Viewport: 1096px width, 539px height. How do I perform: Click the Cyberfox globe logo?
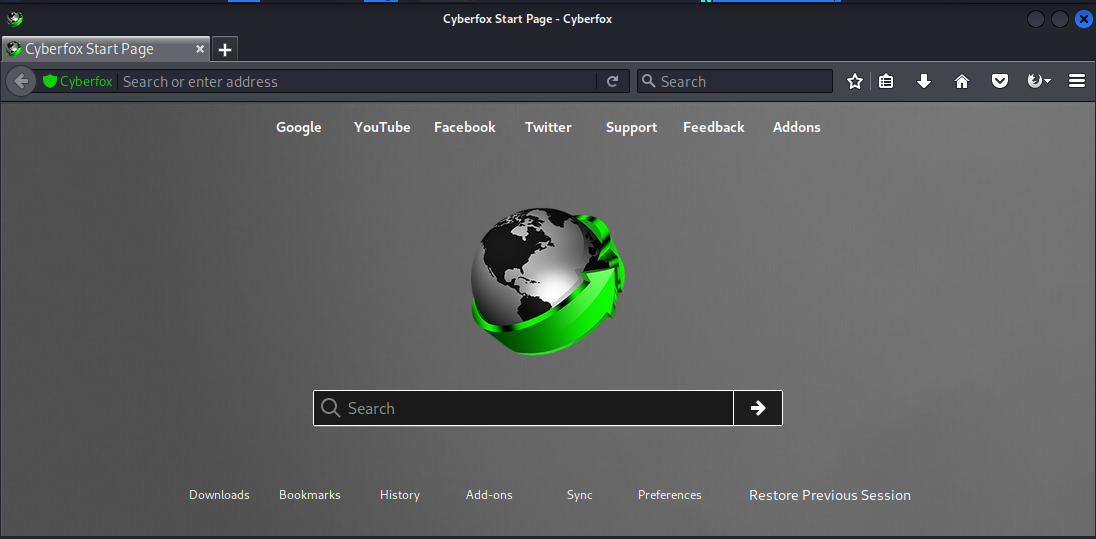coord(548,280)
